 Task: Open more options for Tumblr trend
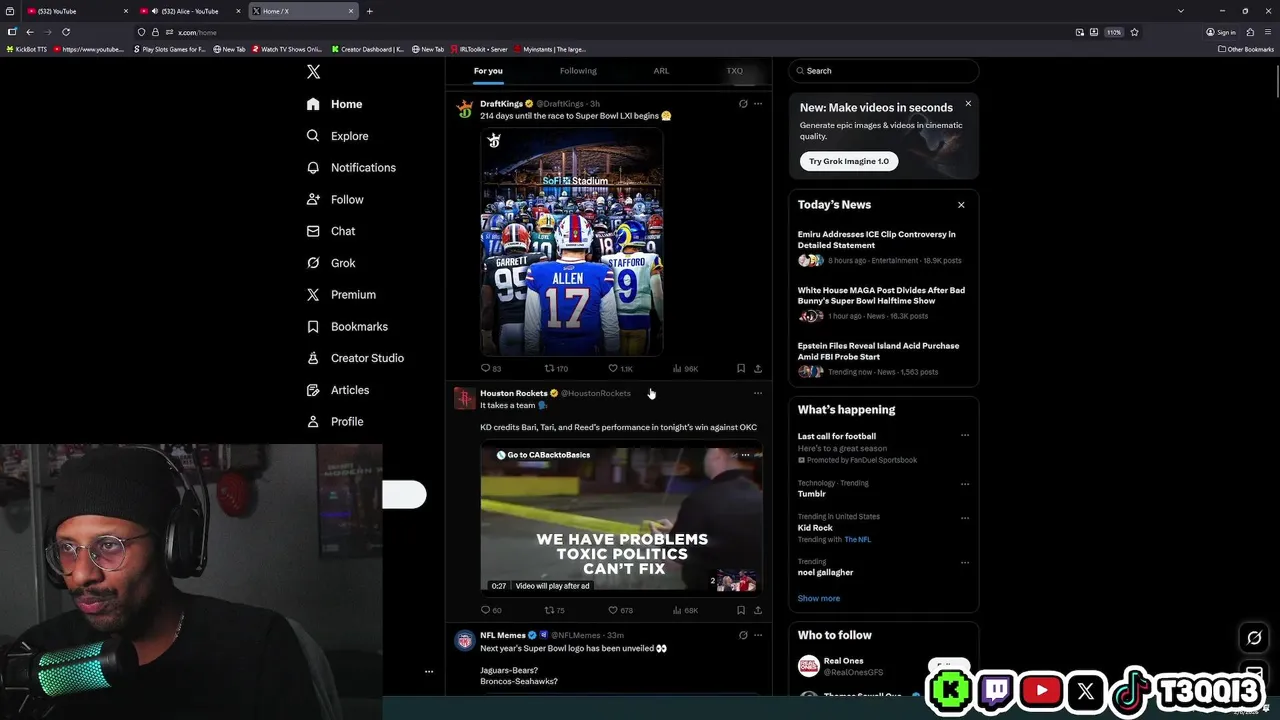[x=965, y=484]
